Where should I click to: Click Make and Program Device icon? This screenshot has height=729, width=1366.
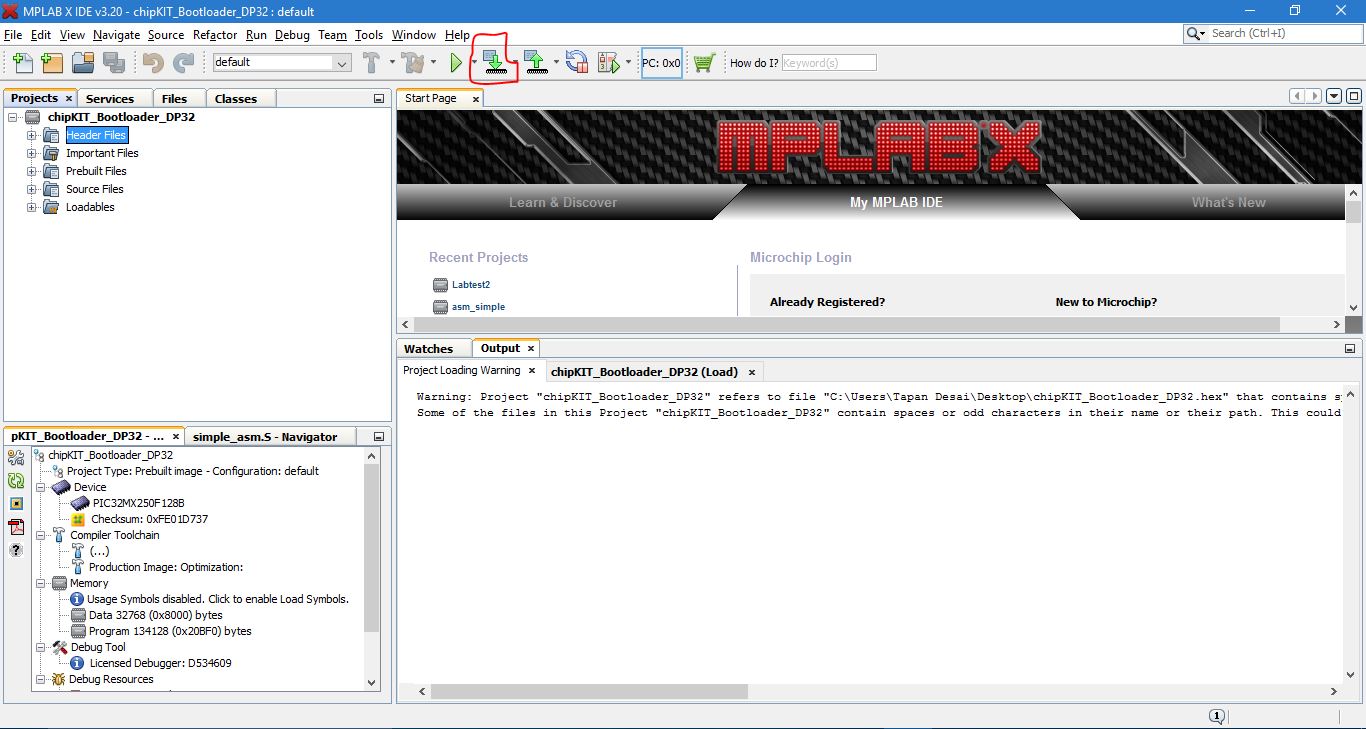coord(494,63)
